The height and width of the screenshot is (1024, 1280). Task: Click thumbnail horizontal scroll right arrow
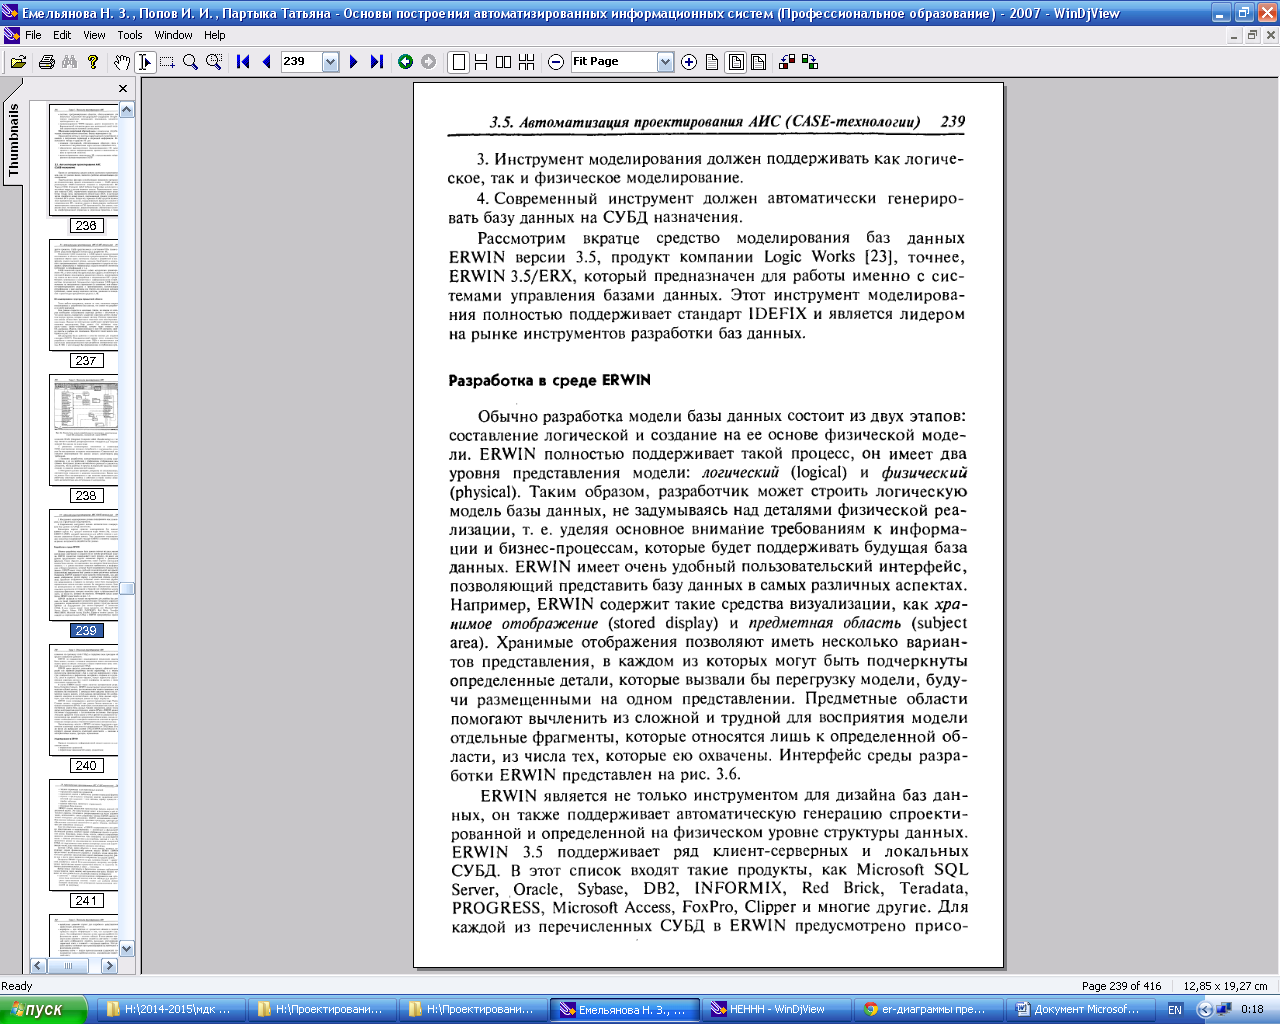110,966
